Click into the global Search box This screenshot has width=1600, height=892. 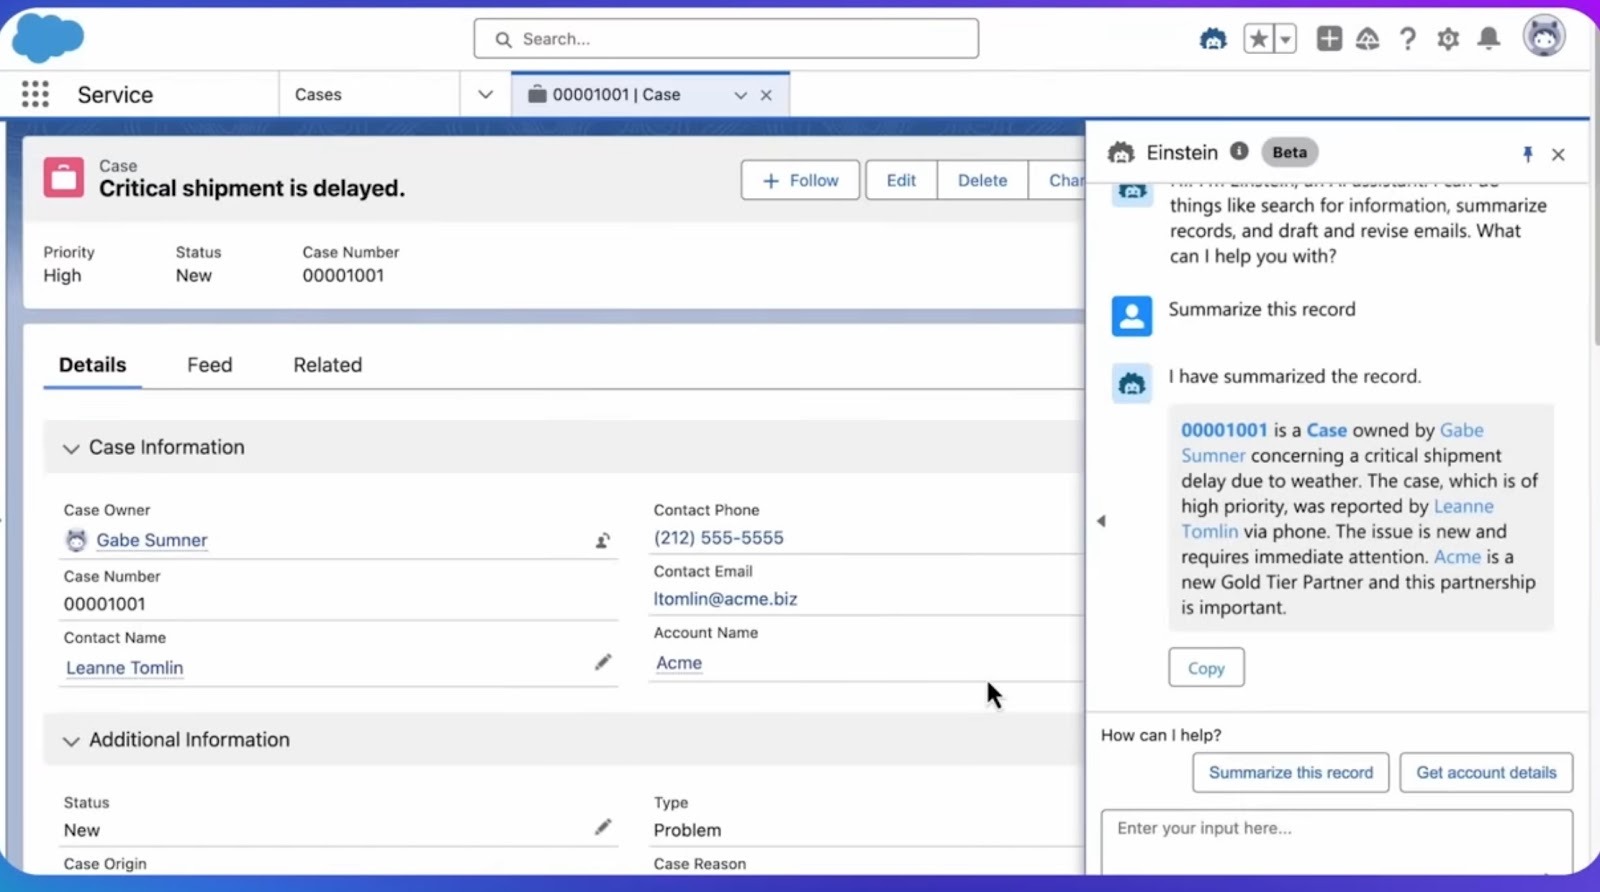click(x=726, y=39)
